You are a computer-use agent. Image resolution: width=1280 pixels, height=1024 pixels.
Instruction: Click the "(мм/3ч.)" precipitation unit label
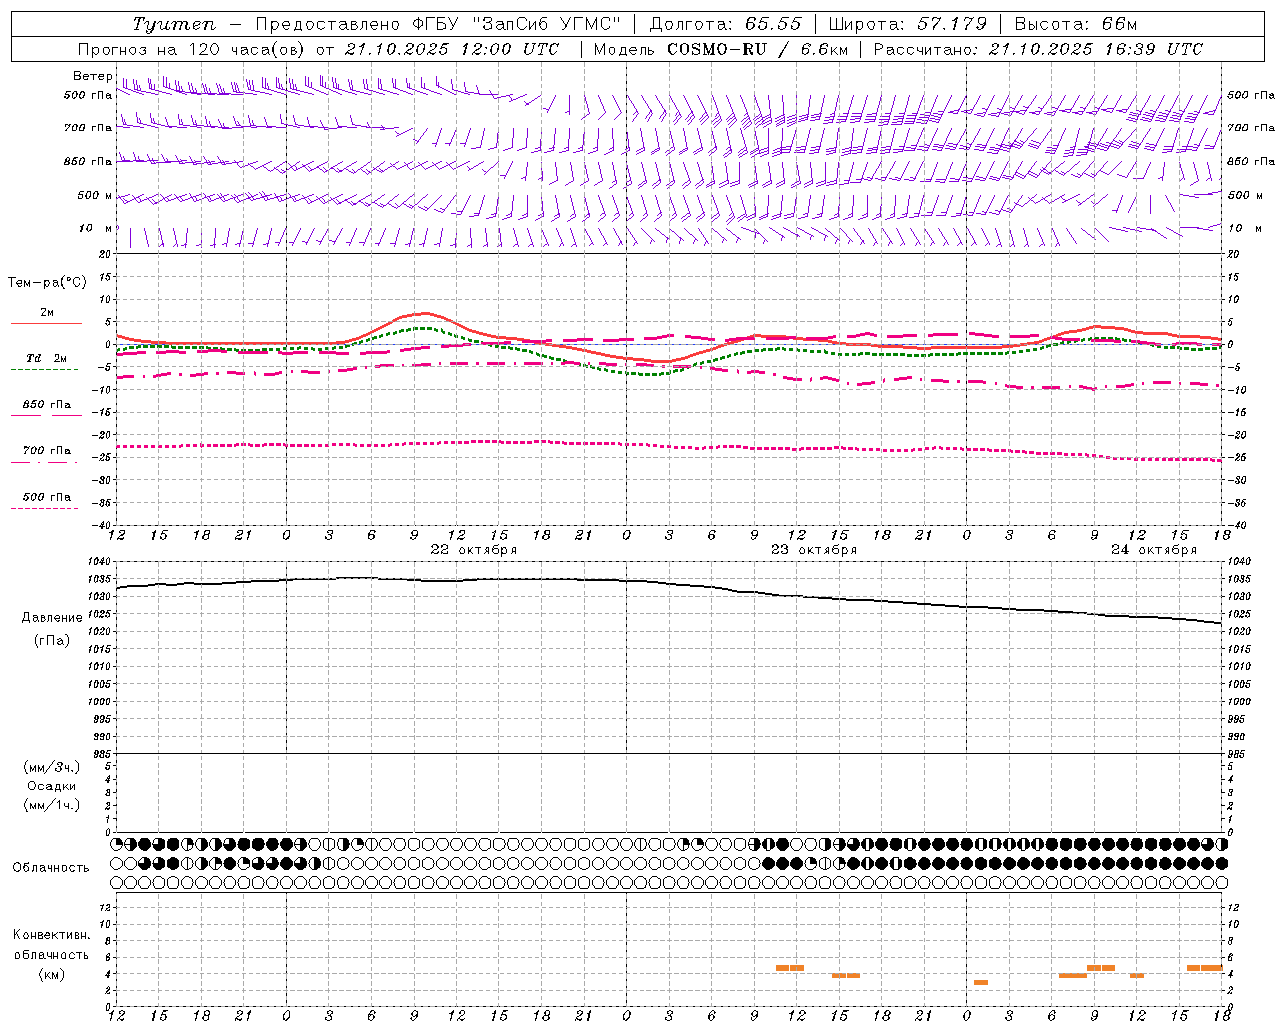(52, 768)
